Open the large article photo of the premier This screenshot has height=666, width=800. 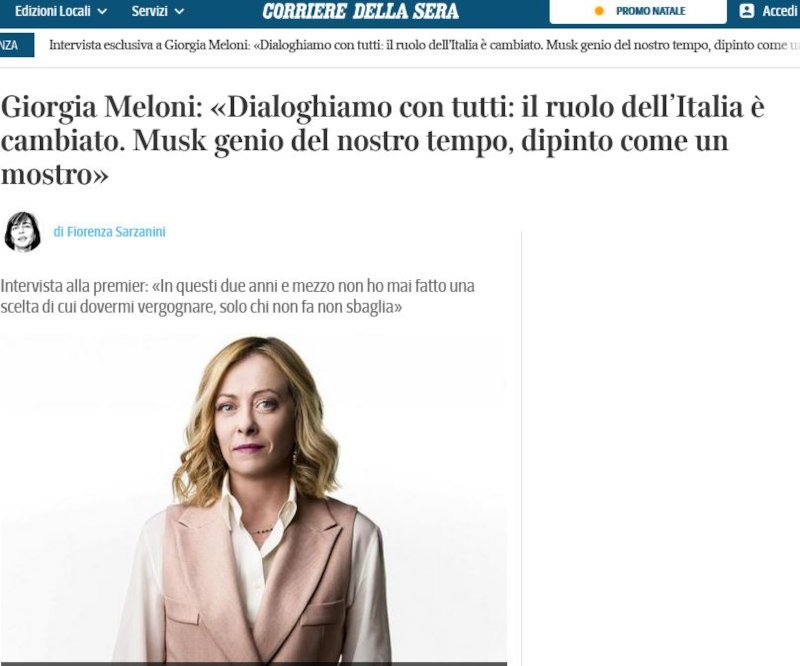[x=254, y=498]
